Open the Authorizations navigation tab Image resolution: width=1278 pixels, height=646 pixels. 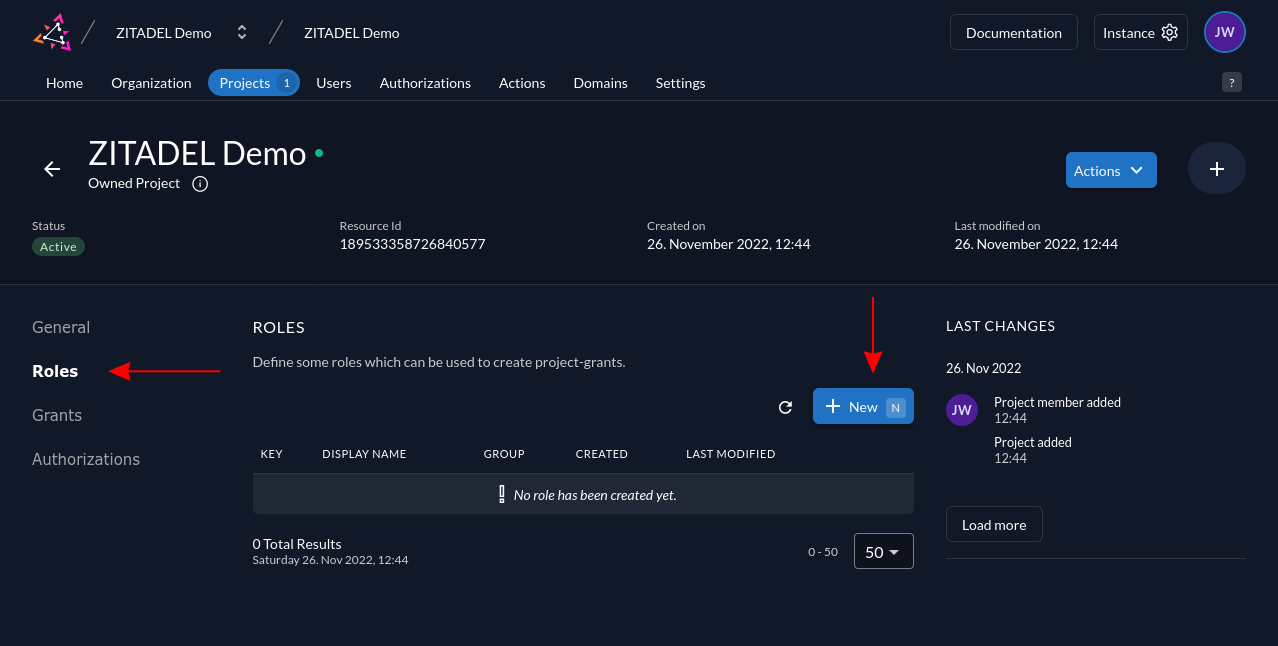coord(425,83)
